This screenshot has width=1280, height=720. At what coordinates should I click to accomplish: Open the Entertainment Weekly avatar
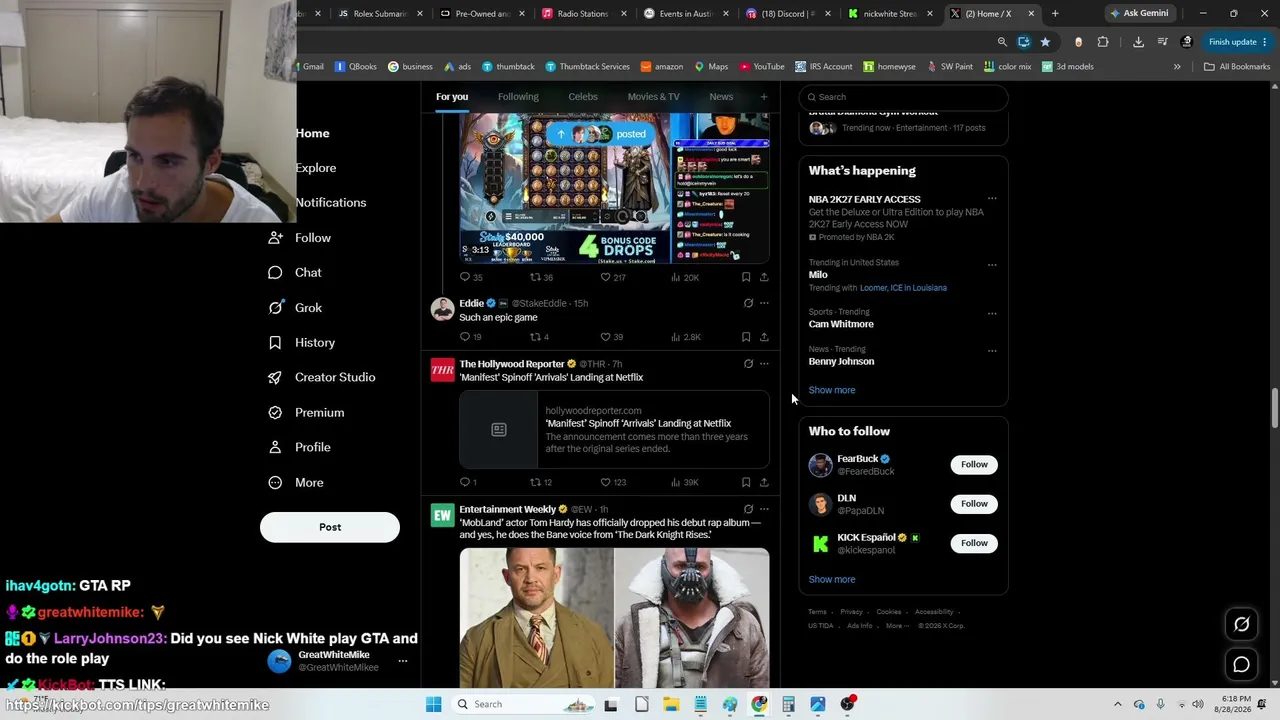point(442,515)
